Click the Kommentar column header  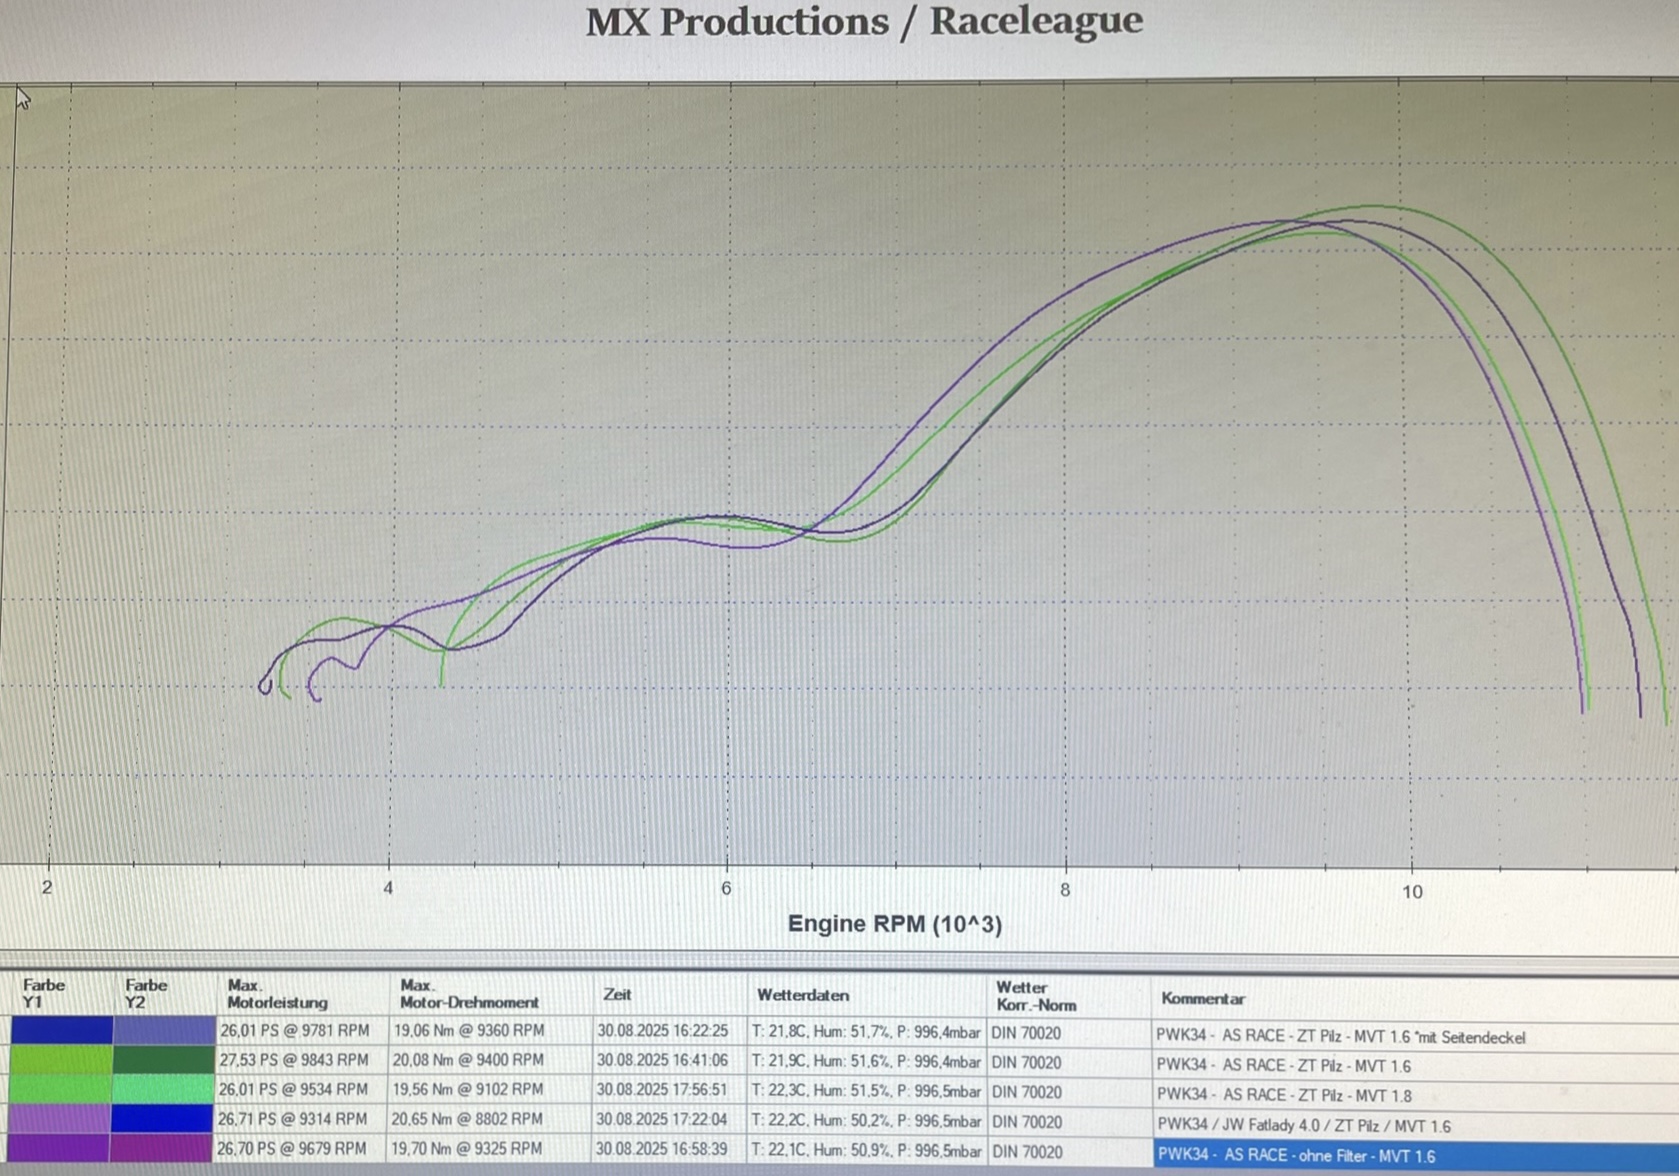tap(1202, 999)
